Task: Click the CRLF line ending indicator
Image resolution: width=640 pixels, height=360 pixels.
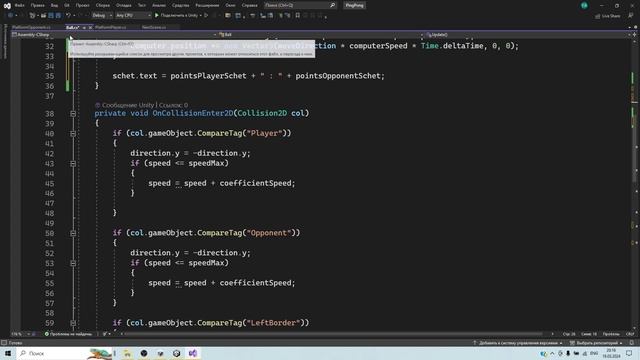Action: click(630, 334)
